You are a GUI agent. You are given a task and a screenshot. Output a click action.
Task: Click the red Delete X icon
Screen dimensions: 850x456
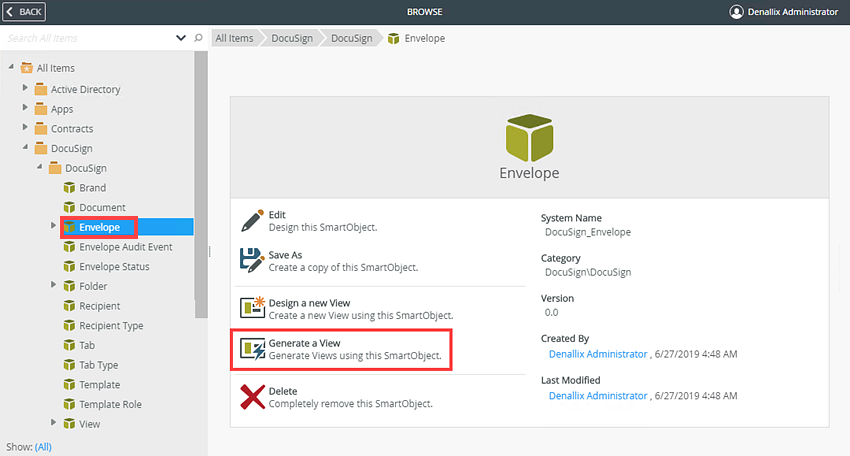(252, 397)
